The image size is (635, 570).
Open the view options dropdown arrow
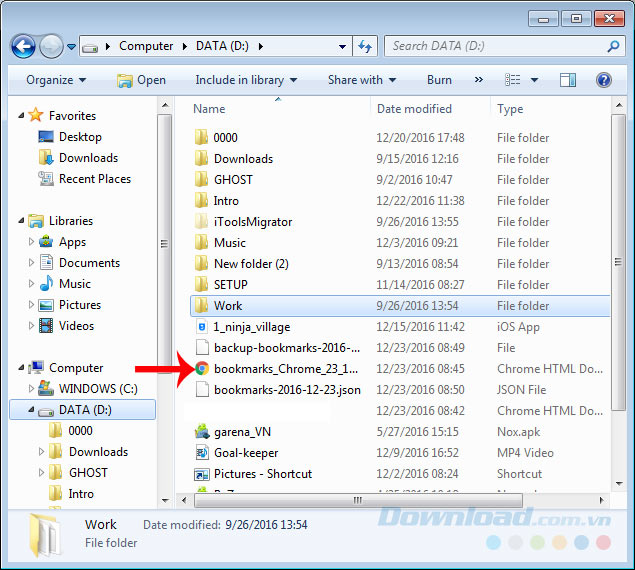[x=534, y=80]
